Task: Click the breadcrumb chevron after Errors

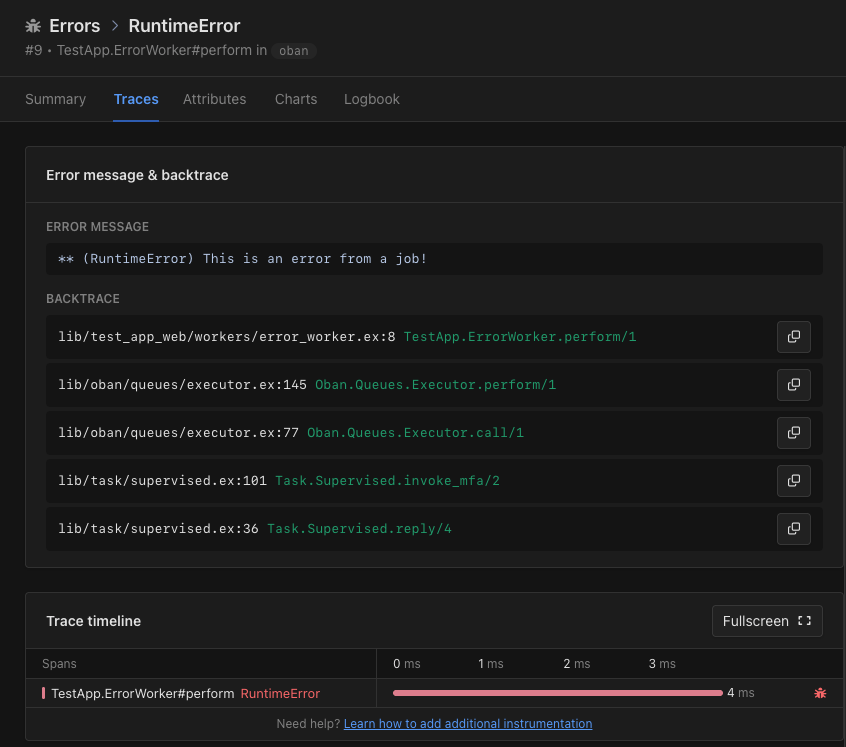Action: tap(114, 25)
